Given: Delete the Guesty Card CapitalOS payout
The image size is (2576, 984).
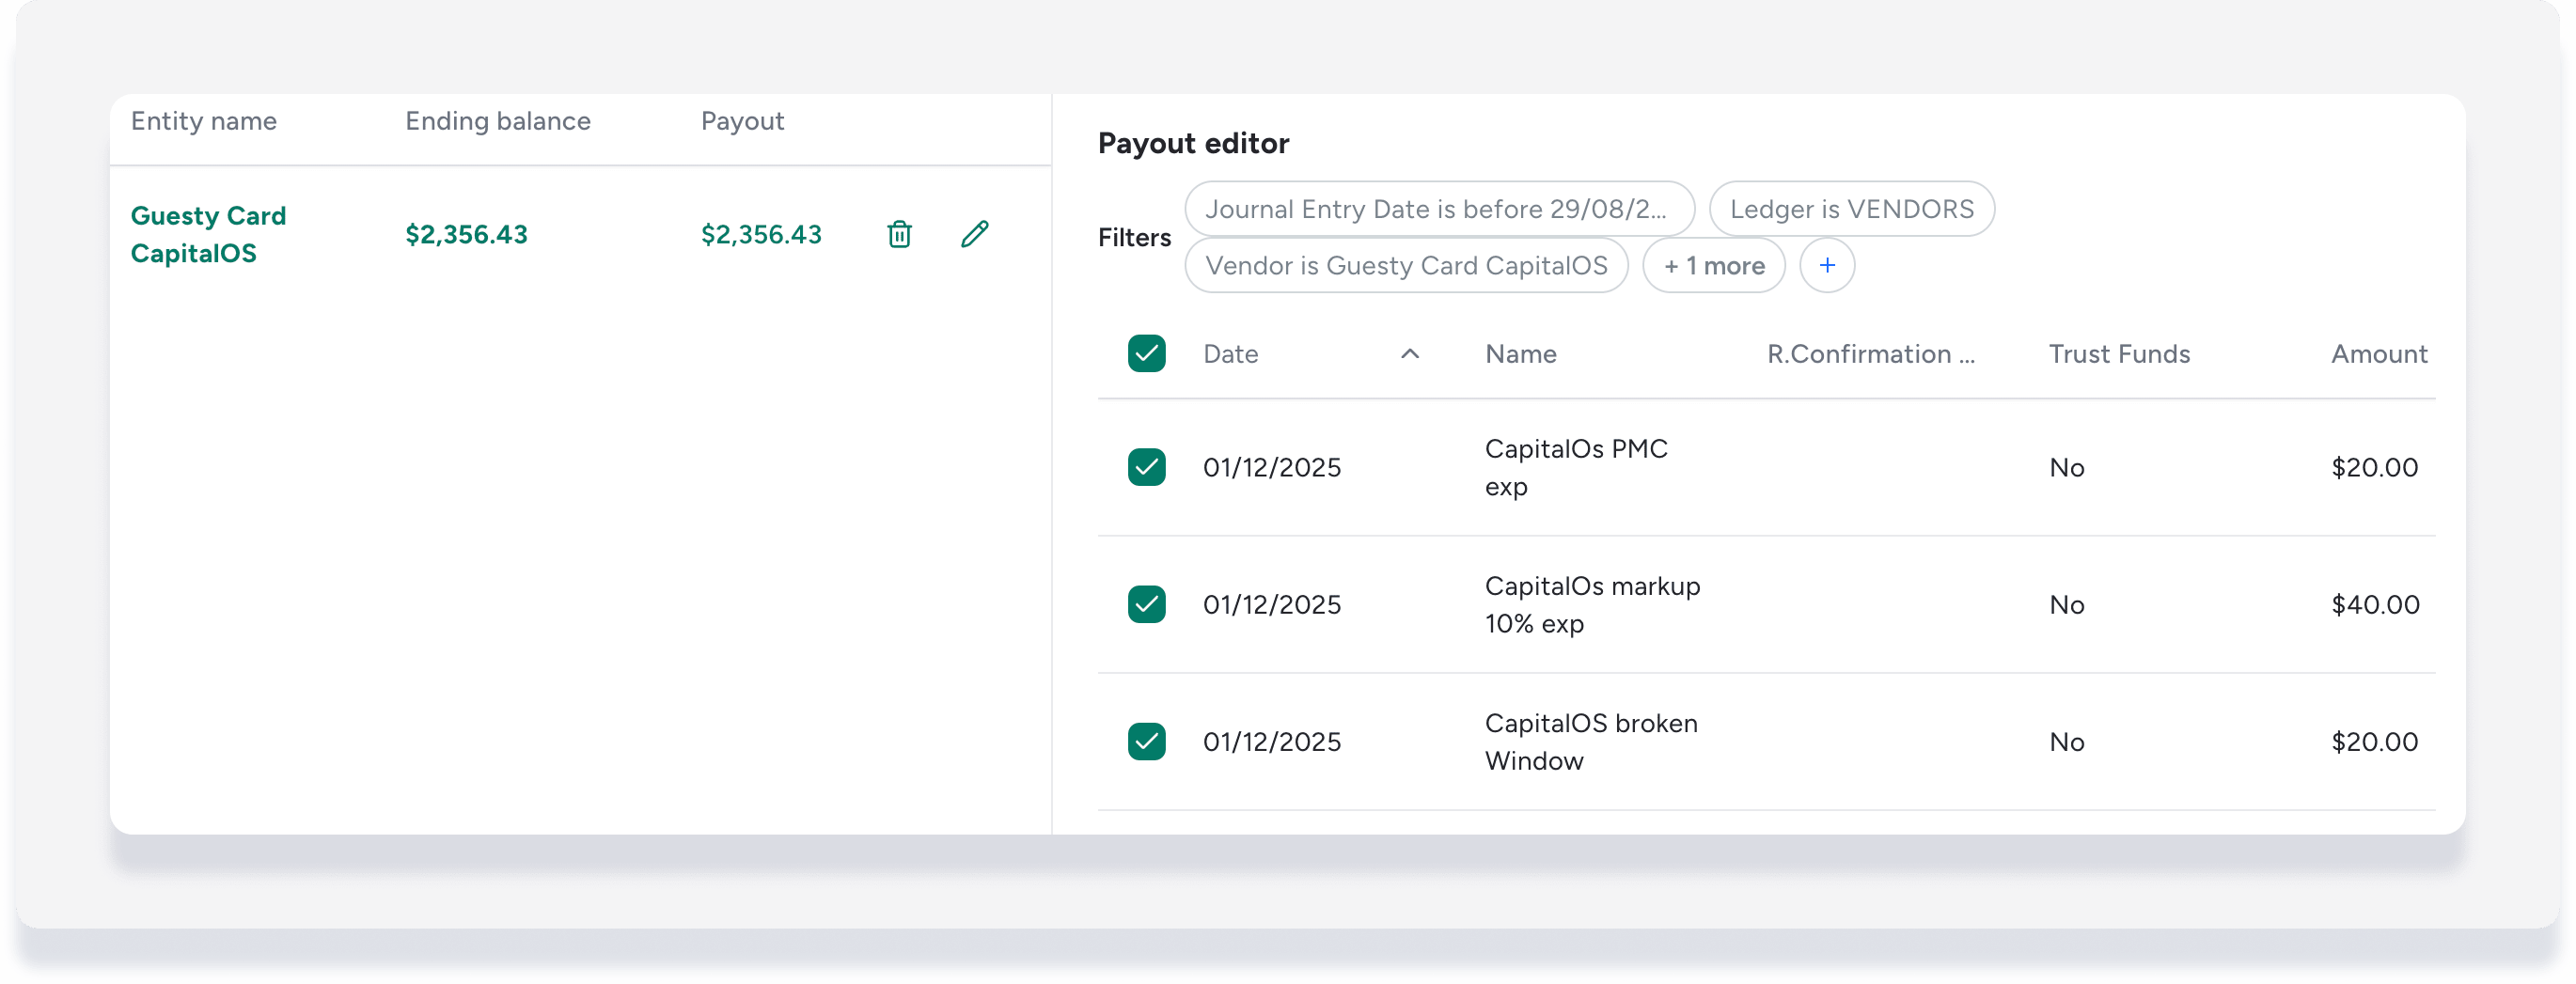Looking at the screenshot, I should click(899, 234).
